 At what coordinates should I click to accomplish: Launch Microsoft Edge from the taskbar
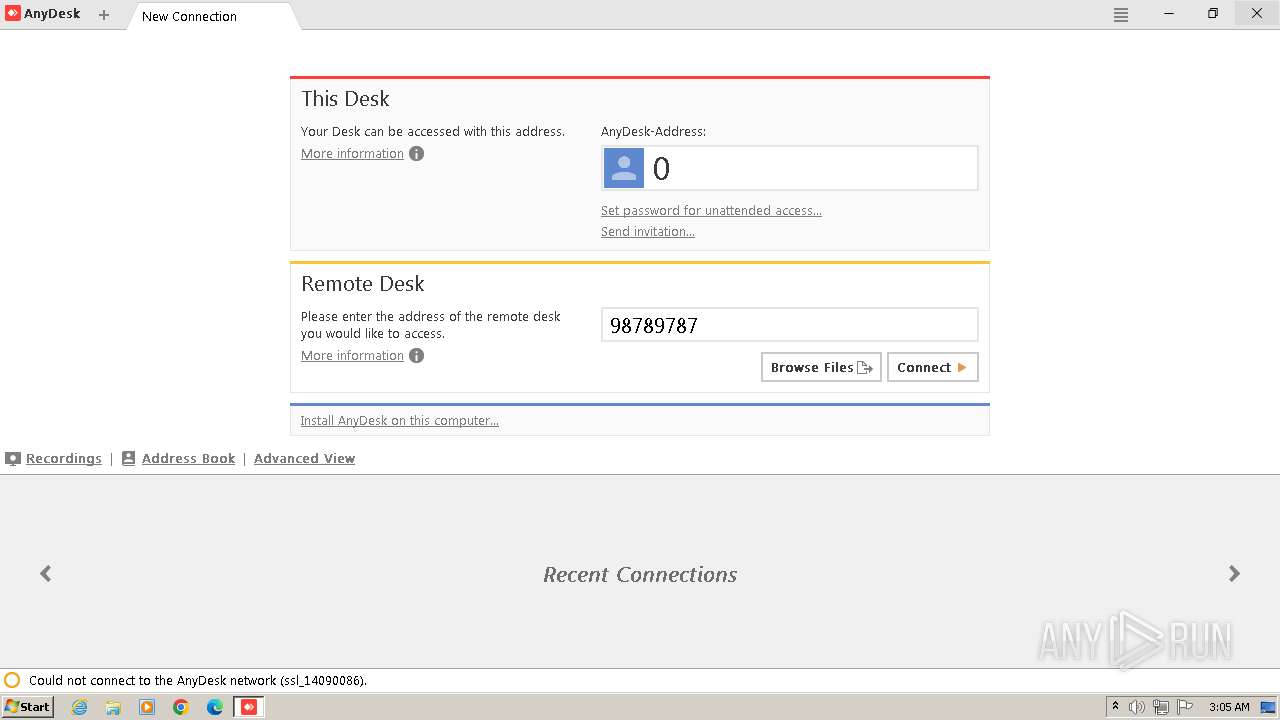[215, 707]
